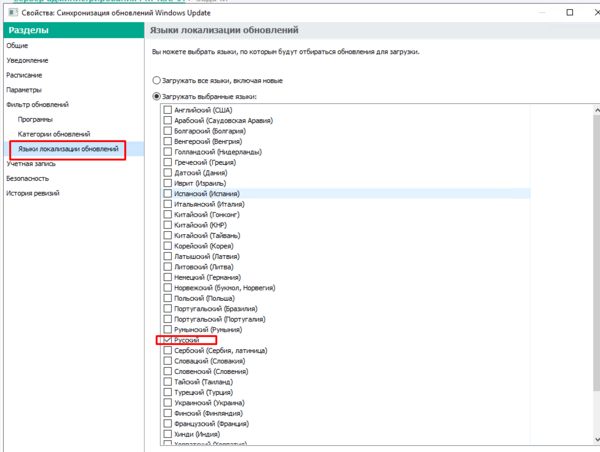Check the Турецкий (Турция) checkbox
Screen dimensions: 600x452
point(168,392)
